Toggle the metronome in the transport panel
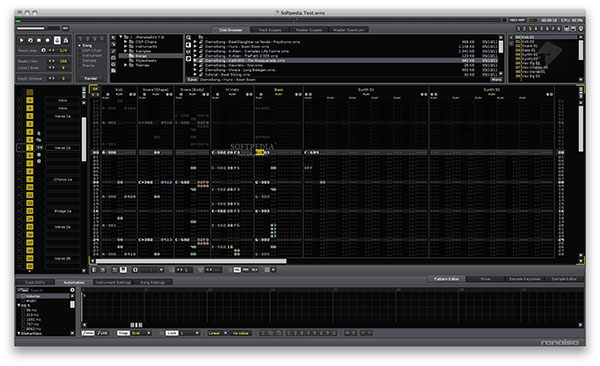Screen dimensions: 600x366 pos(65,40)
